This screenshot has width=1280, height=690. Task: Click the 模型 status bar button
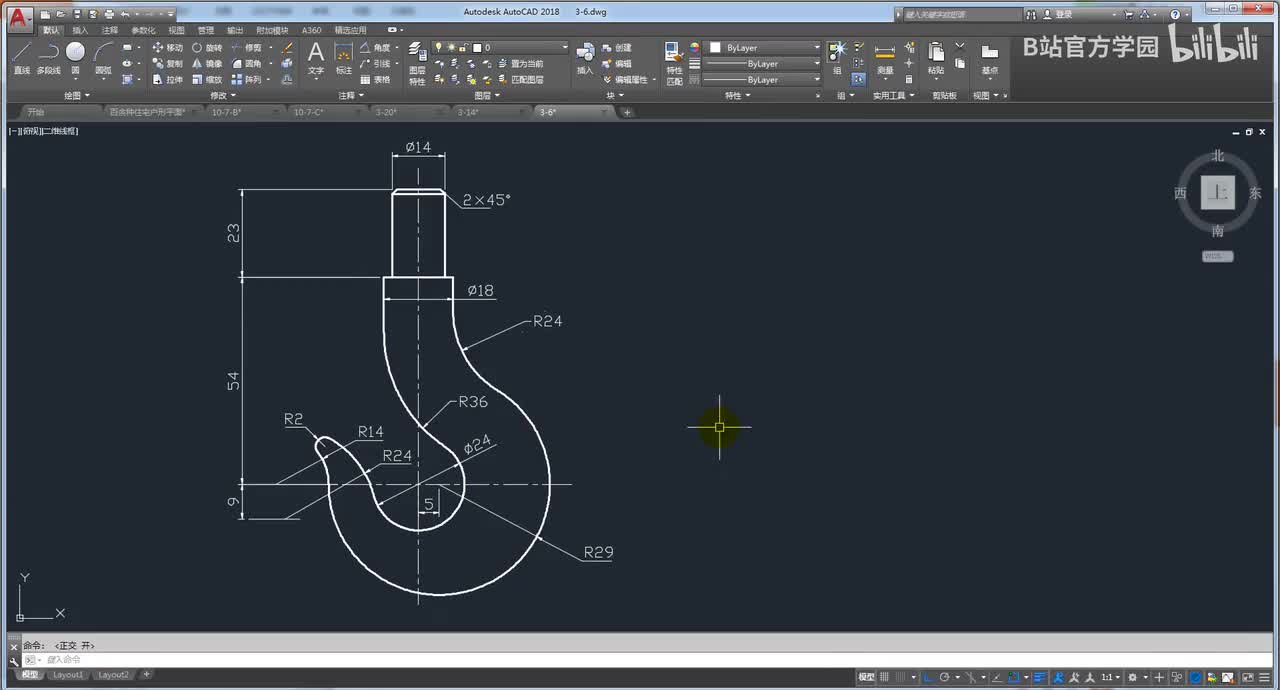(x=866, y=677)
